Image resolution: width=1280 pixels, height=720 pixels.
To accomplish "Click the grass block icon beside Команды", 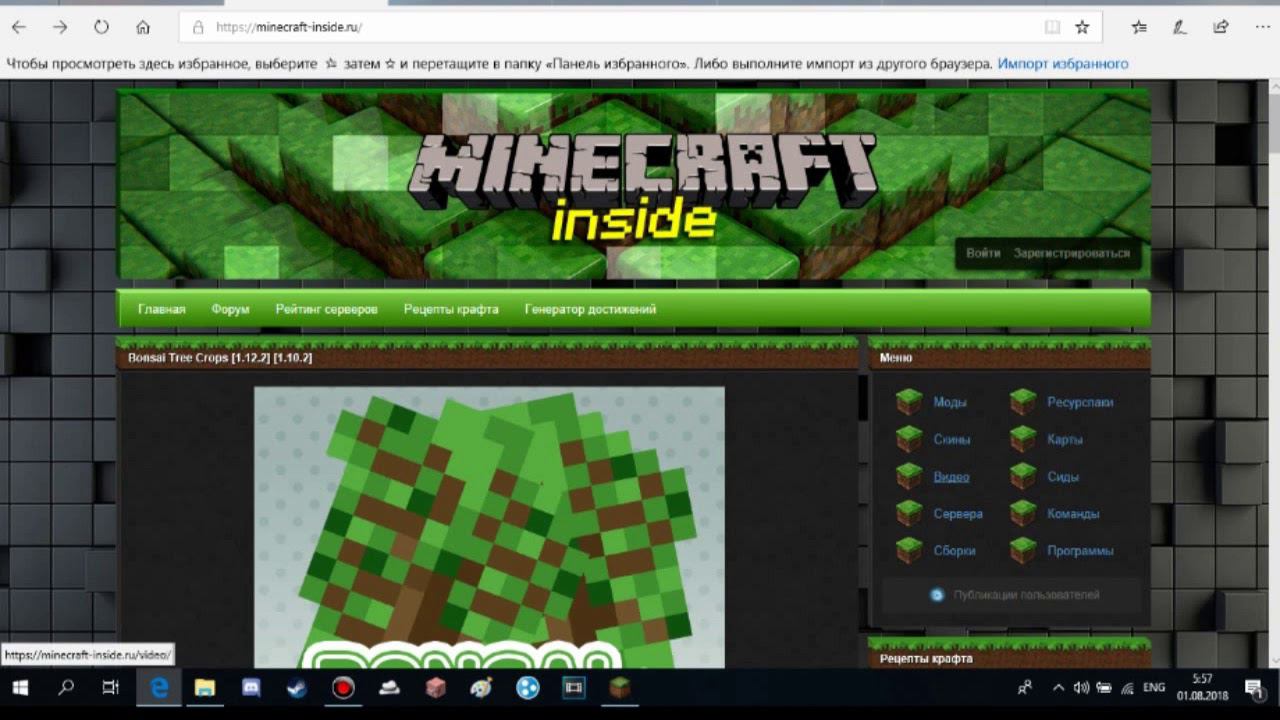I will (1023, 513).
